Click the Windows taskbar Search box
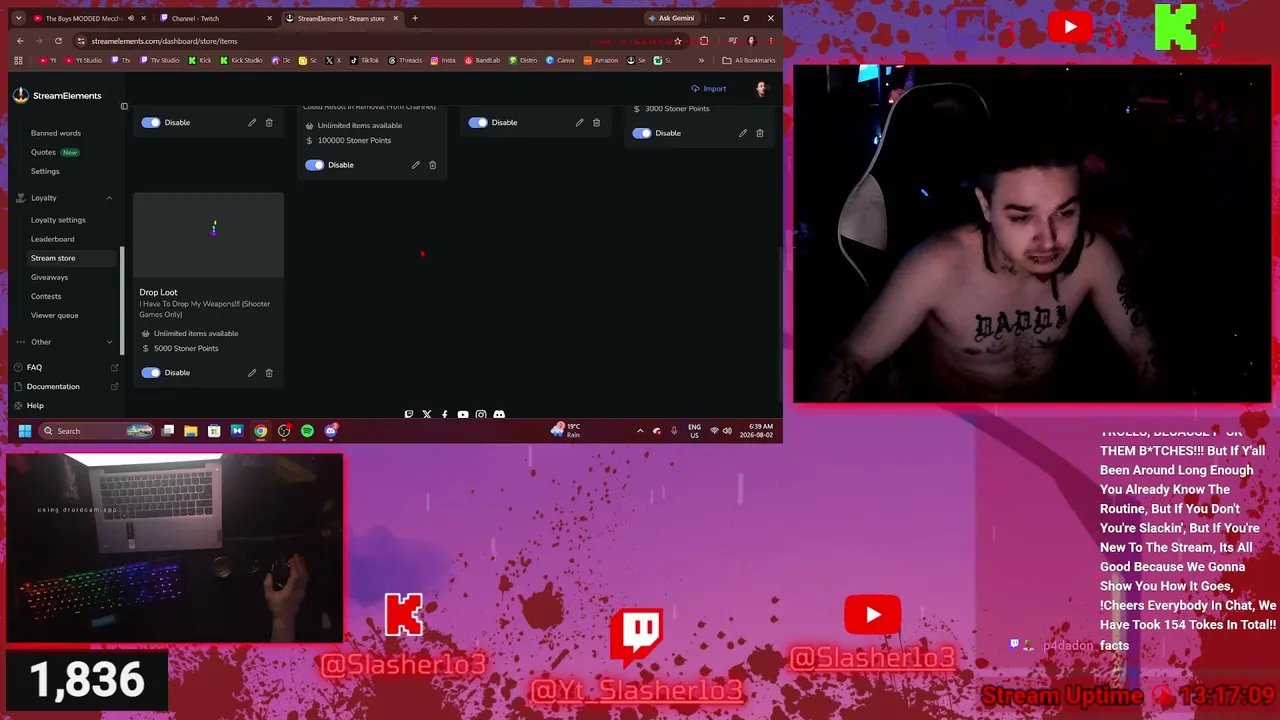This screenshot has width=1280, height=720. [x=97, y=431]
